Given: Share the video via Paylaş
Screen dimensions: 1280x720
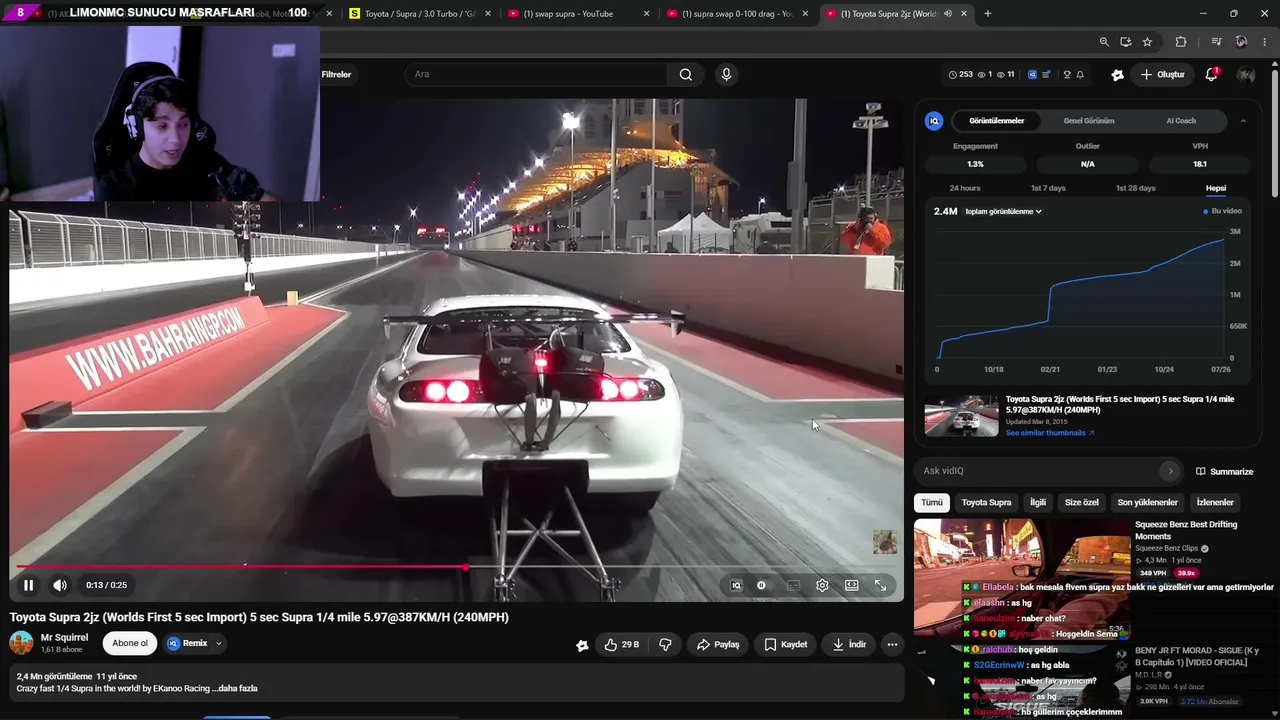Looking at the screenshot, I should click(718, 644).
